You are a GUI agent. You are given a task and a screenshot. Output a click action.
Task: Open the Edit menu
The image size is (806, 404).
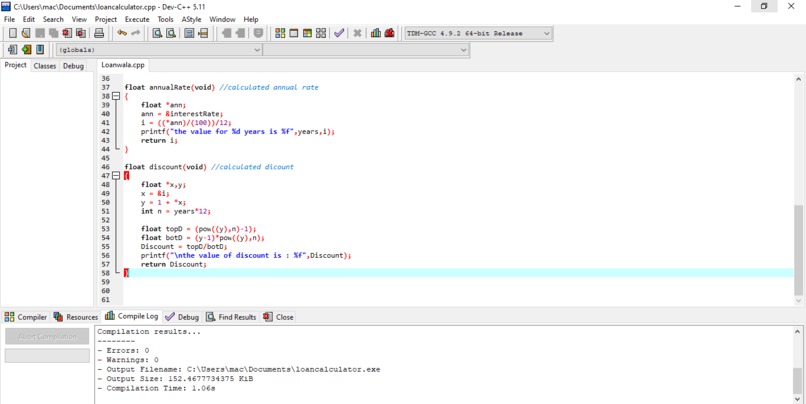pyautogui.click(x=29, y=20)
